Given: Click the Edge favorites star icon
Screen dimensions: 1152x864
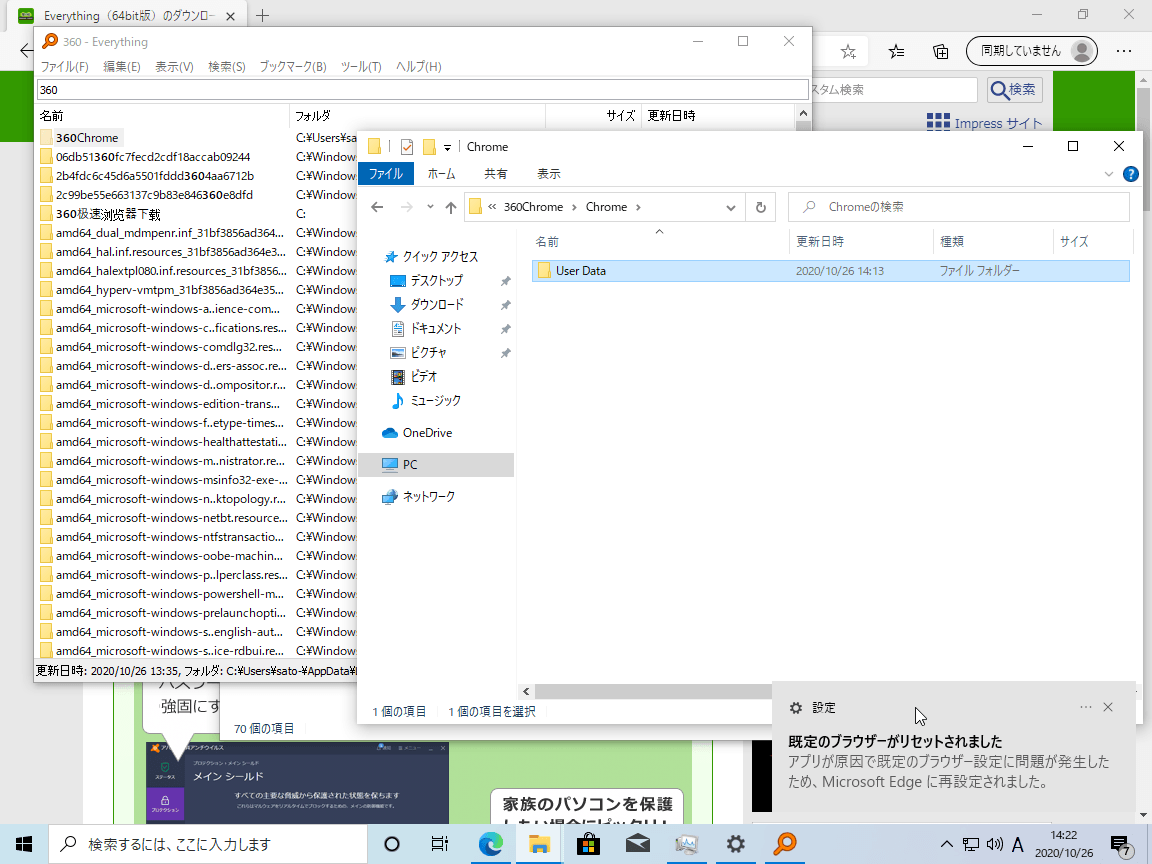Looking at the screenshot, I should pyautogui.click(x=848, y=51).
